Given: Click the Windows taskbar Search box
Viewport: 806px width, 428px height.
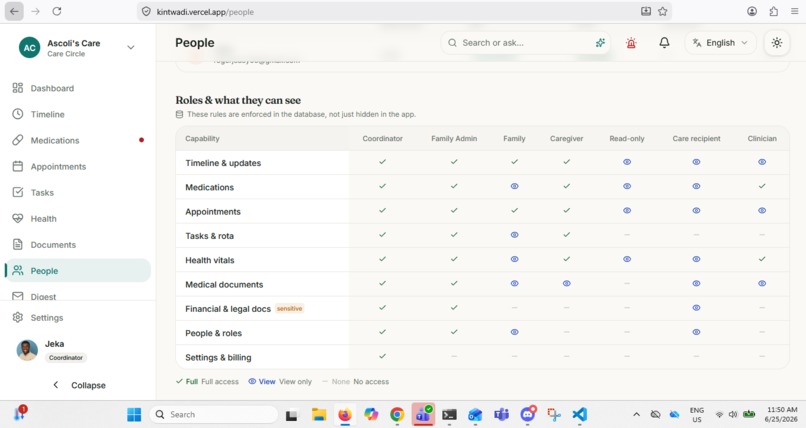Looking at the screenshot, I should (213, 415).
